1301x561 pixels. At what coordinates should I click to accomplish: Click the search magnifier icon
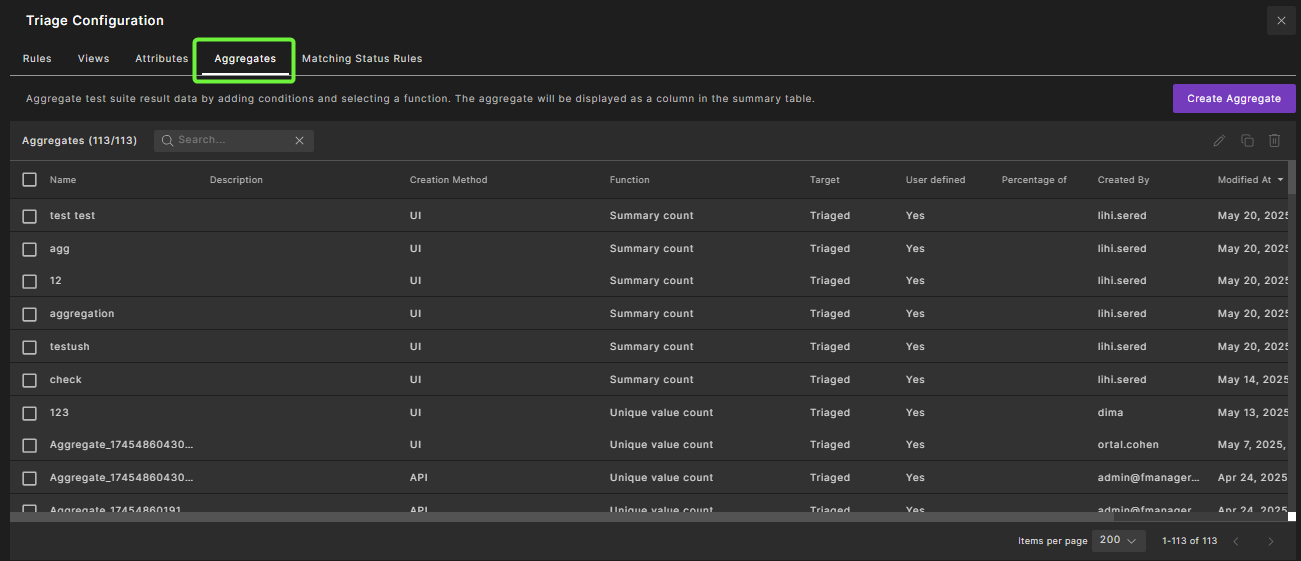(167, 141)
